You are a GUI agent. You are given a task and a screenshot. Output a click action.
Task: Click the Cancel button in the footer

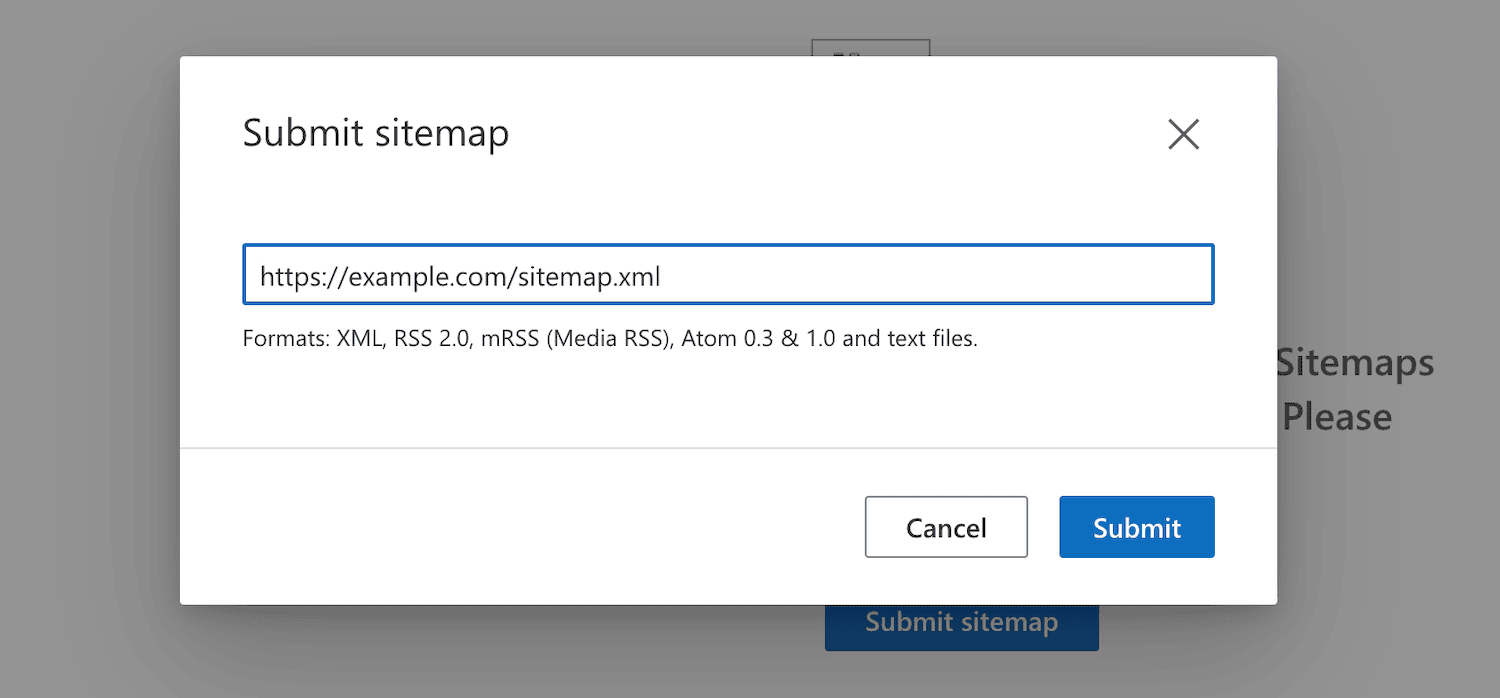[x=946, y=527]
